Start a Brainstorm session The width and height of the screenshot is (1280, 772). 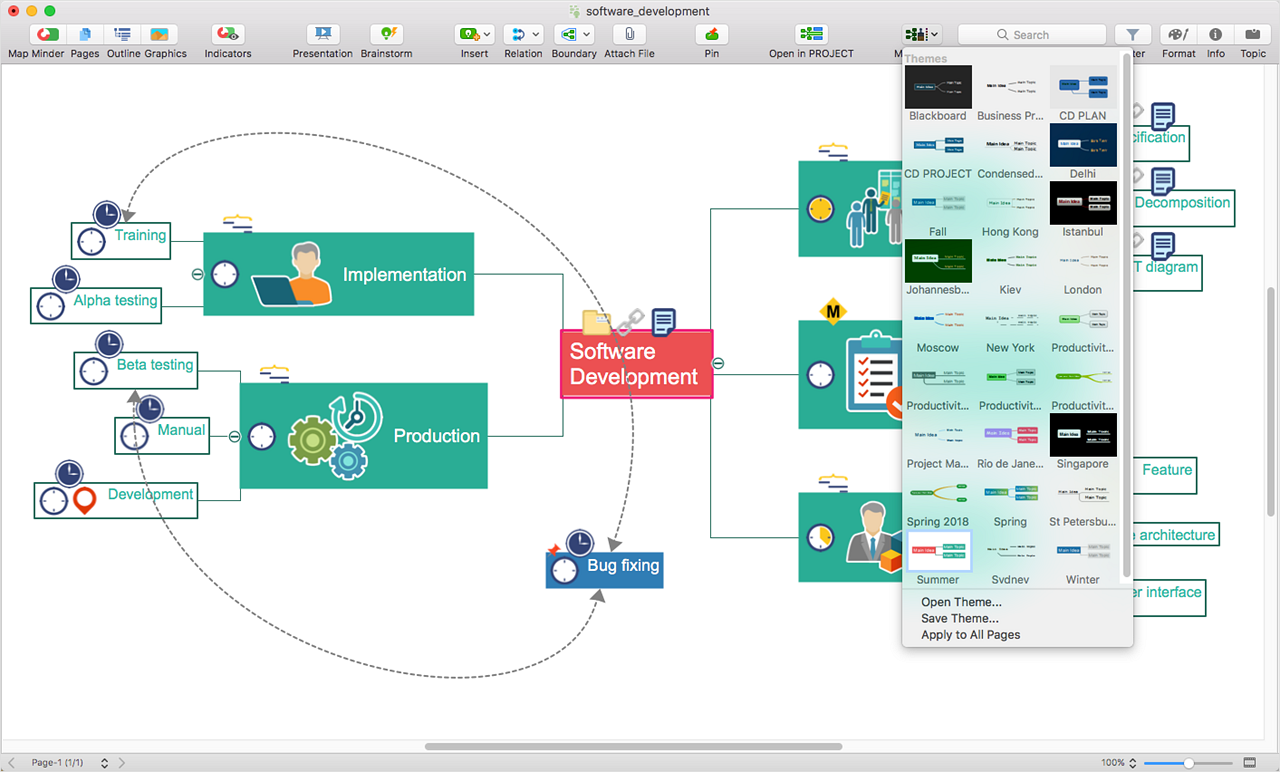pyautogui.click(x=386, y=35)
